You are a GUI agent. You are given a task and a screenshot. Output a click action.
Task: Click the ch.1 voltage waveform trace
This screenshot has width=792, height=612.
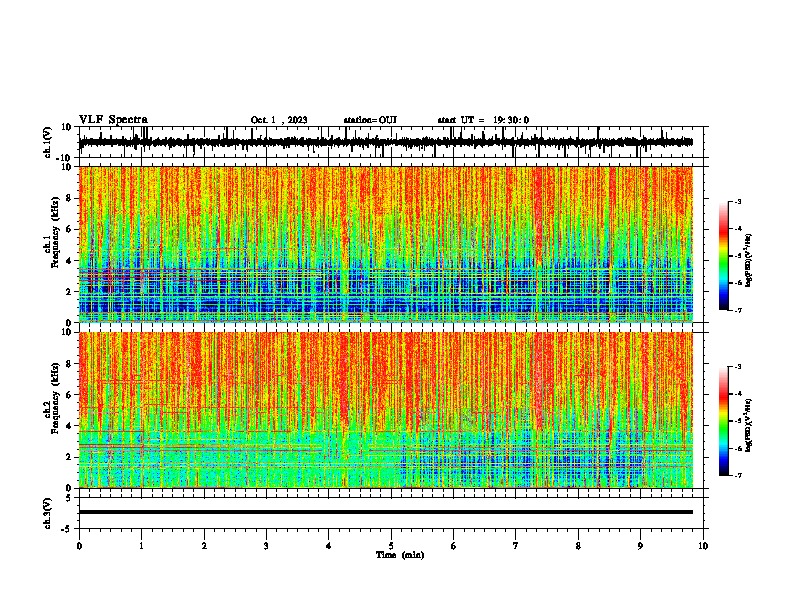point(385,142)
